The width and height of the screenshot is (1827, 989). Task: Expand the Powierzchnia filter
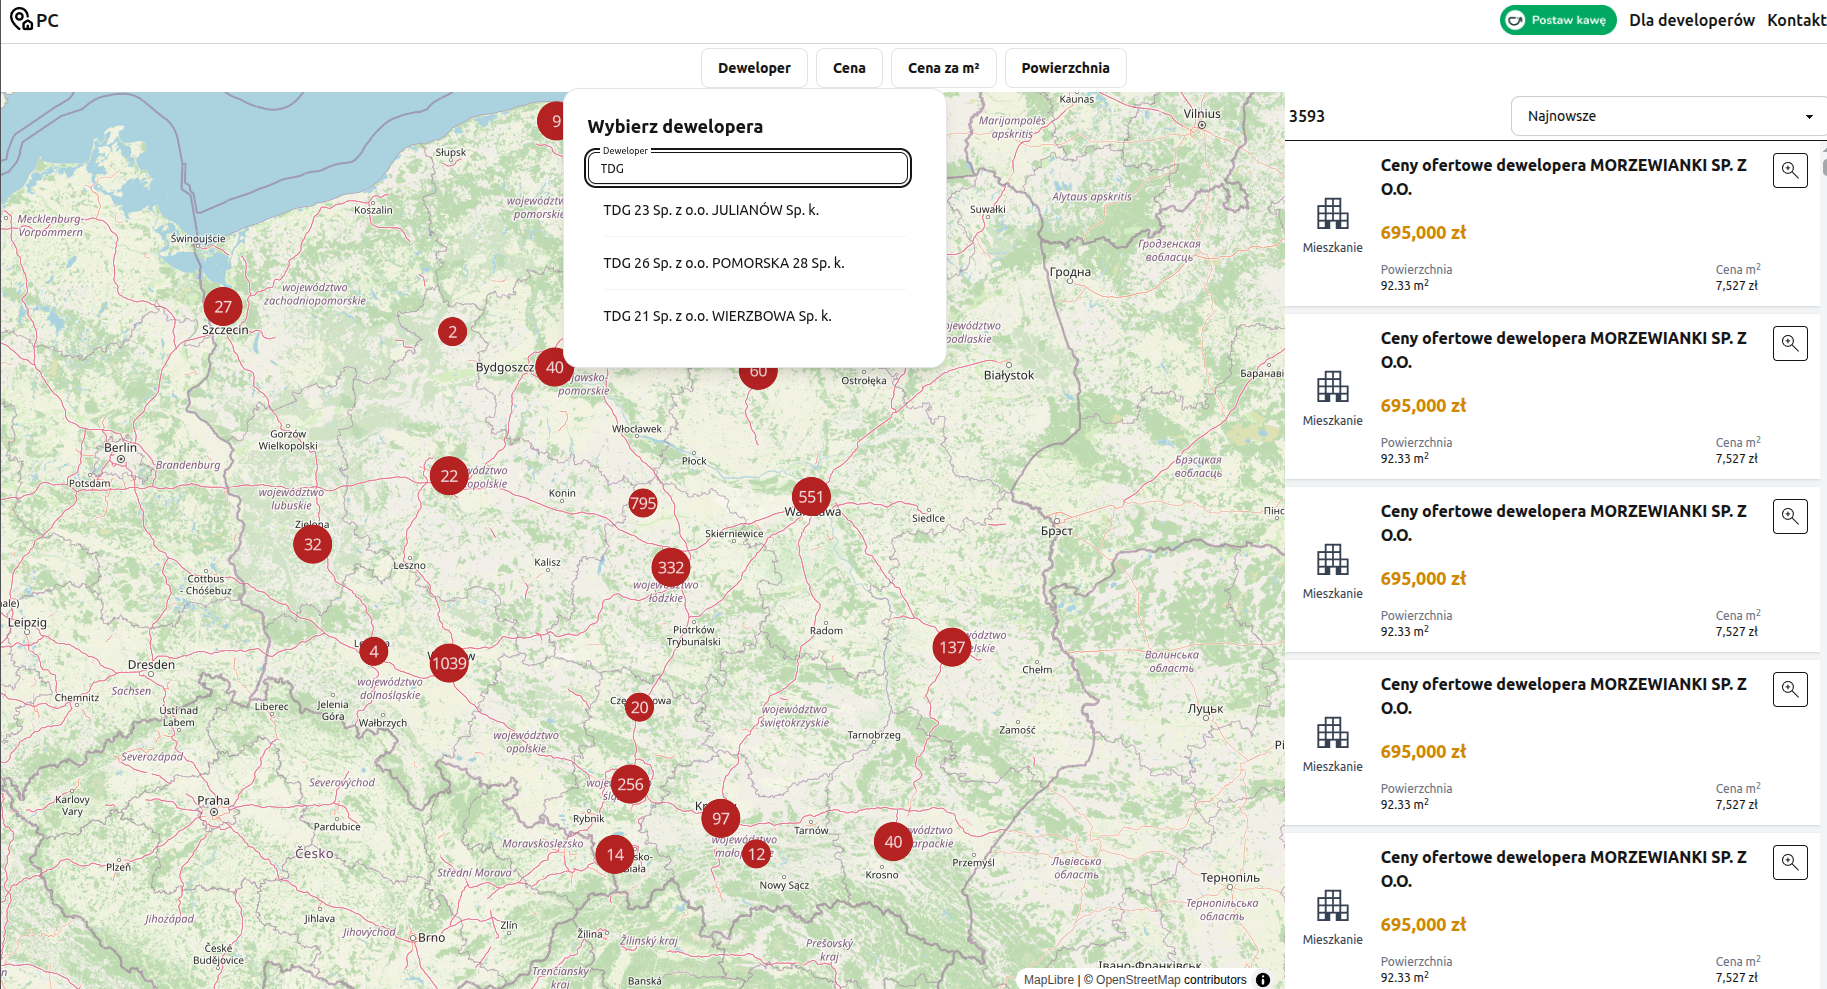click(x=1065, y=68)
